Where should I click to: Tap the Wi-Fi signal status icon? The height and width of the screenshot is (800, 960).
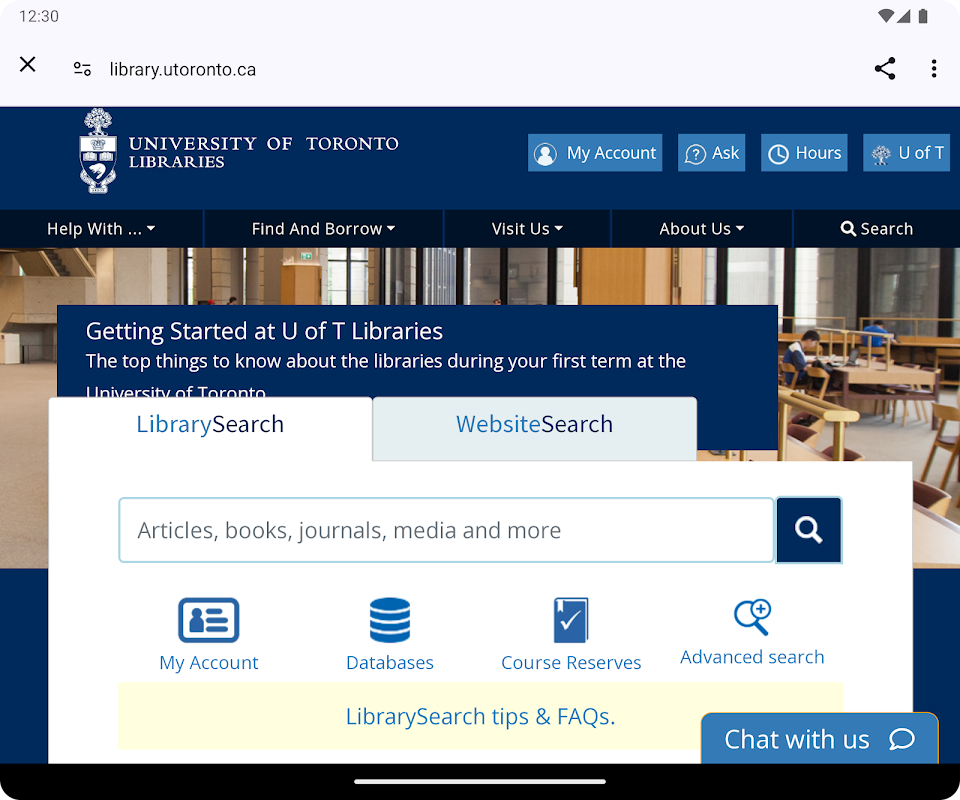click(x=885, y=16)
